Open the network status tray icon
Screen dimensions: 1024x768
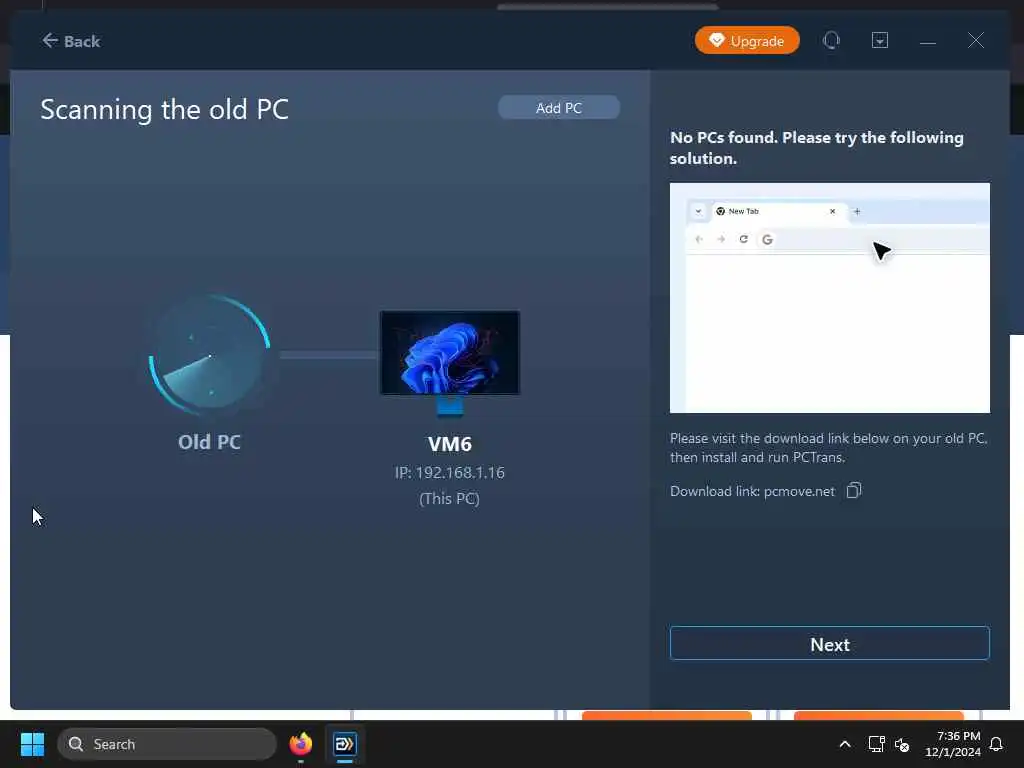point(876,744)
